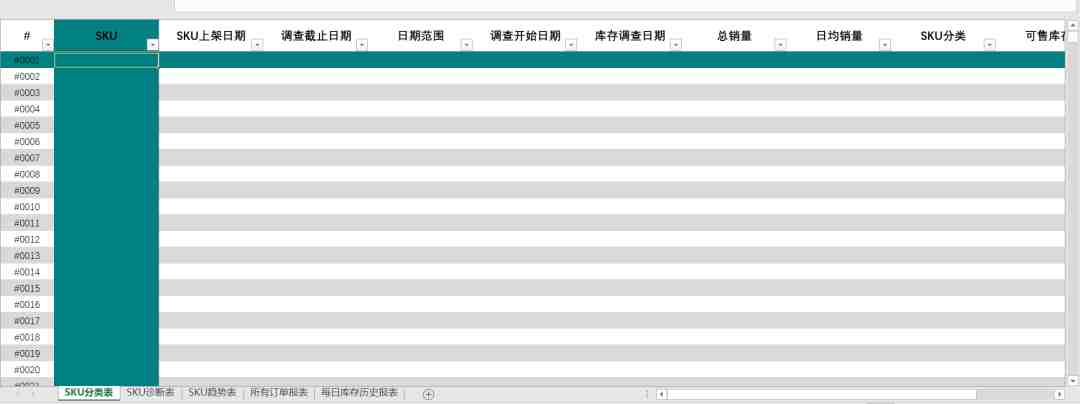Viewport: 1080px width, 404px height.
Task: Click the vertical scrollbar up arrow
Action: pyautogui.click(x=1072, y=25)
